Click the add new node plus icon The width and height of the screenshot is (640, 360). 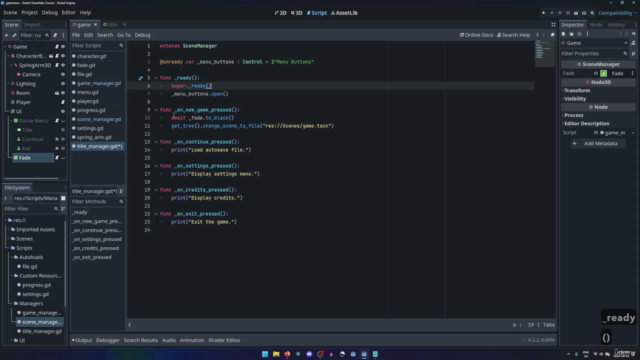point(6,36)
